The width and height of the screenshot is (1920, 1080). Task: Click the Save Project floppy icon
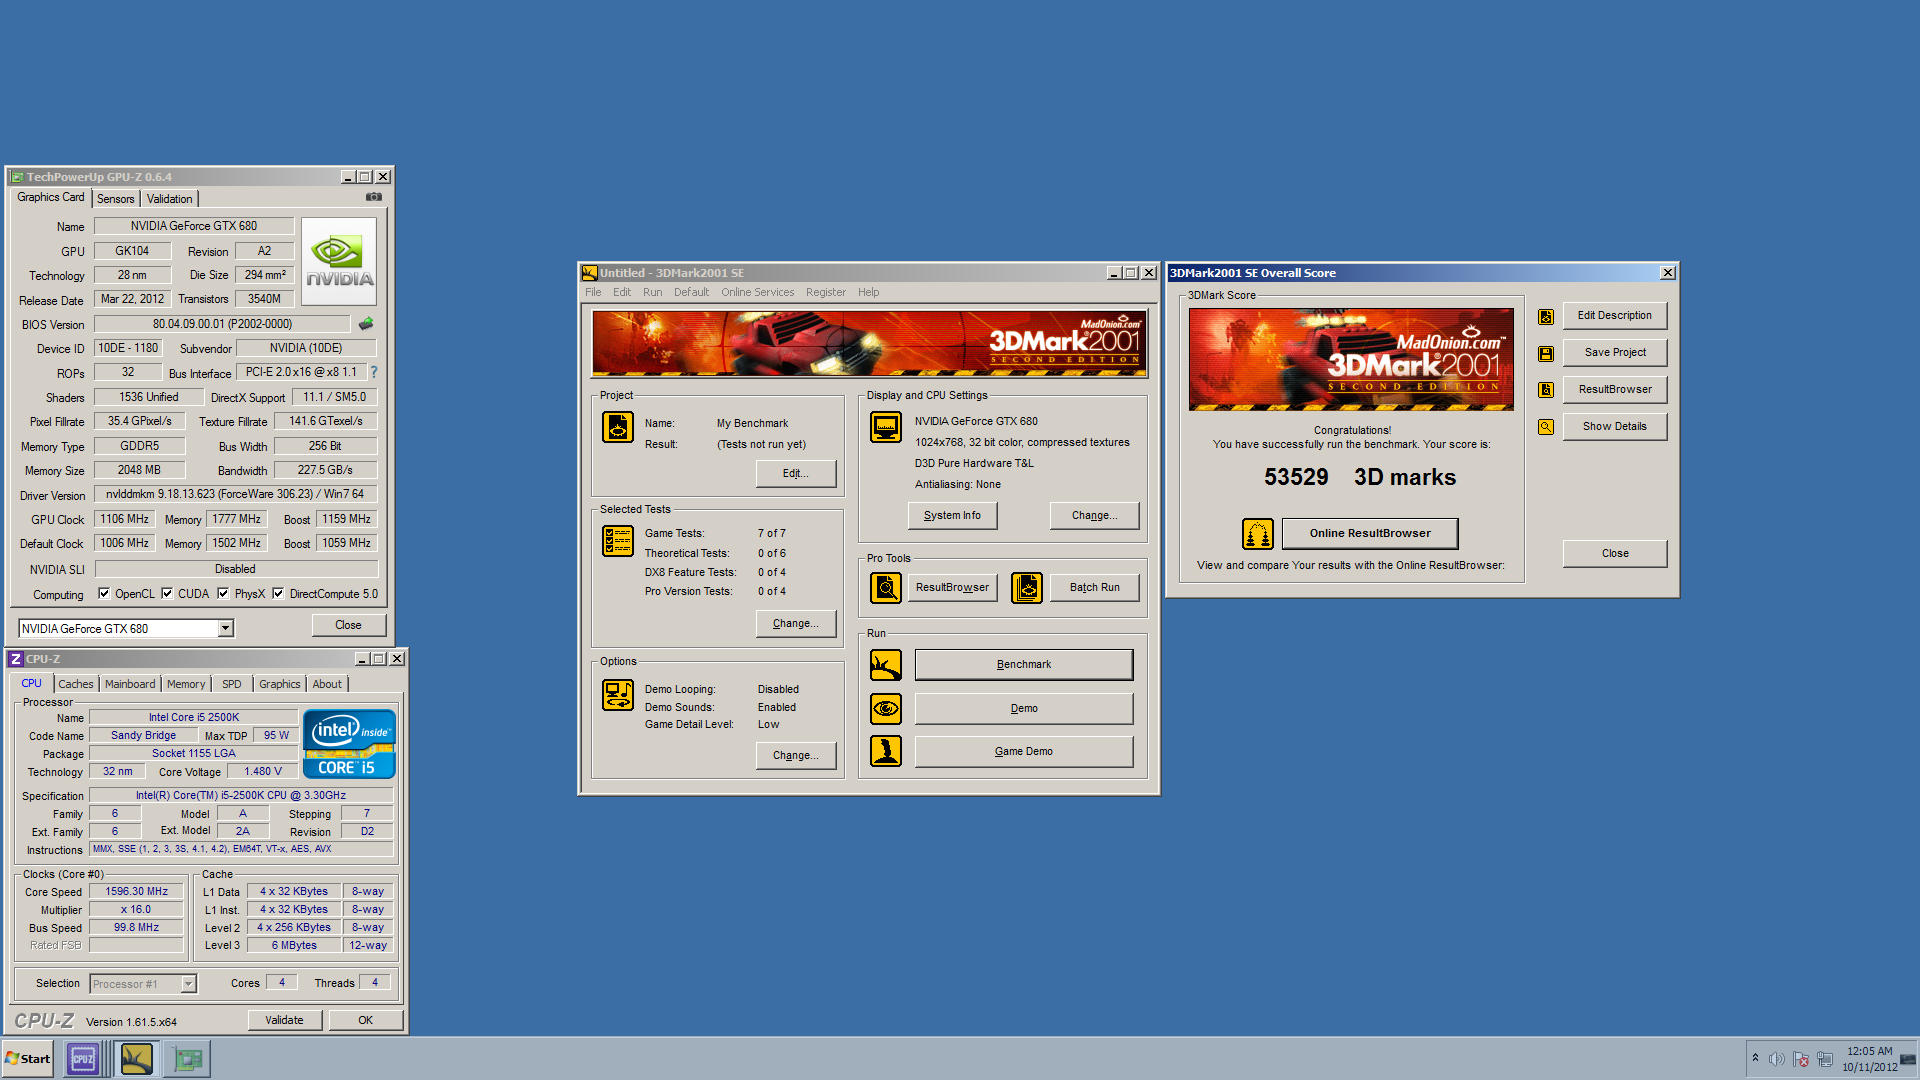coord(1546,354)
